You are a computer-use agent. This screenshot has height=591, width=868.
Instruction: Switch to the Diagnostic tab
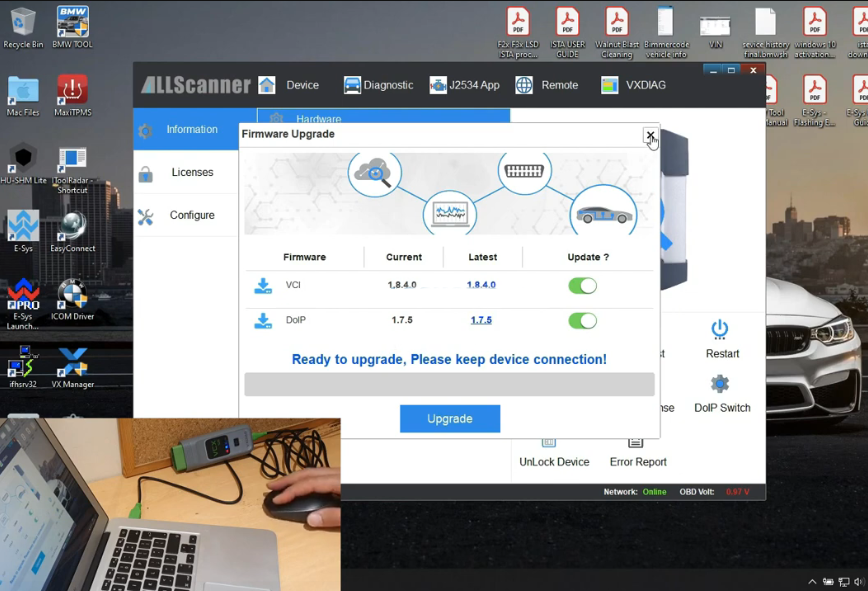378,85
